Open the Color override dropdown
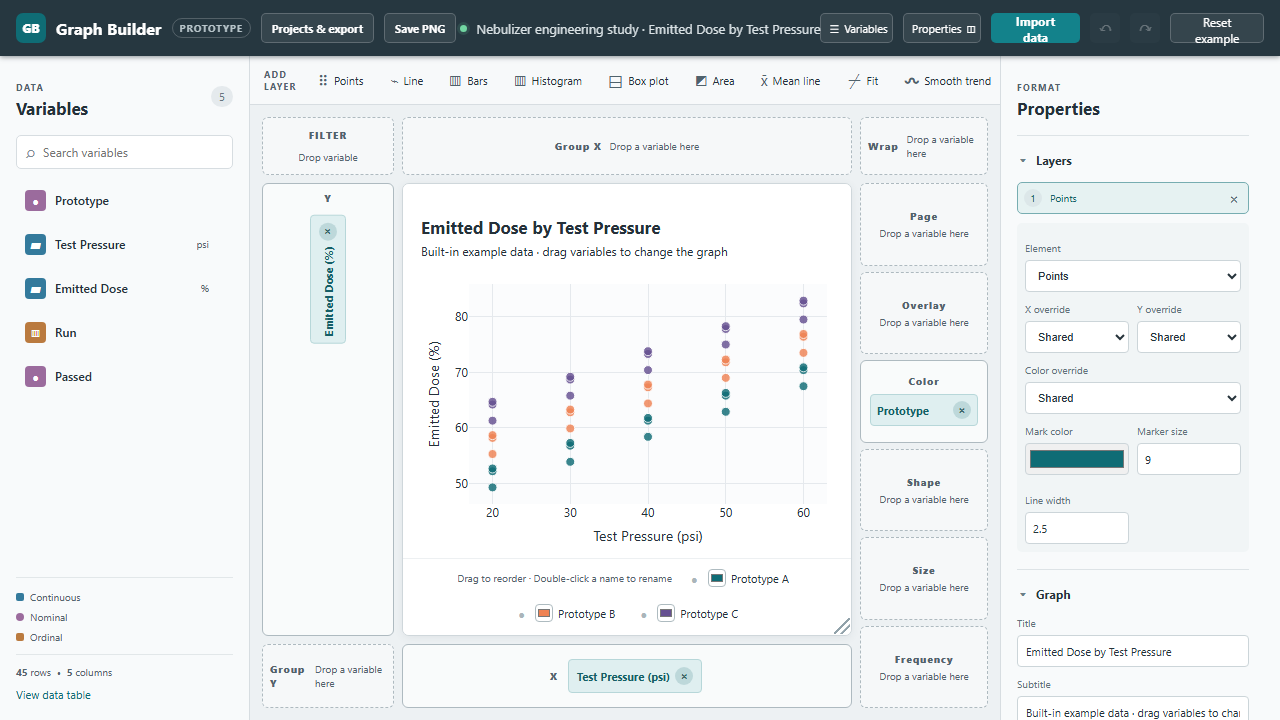The height and width of the screenshot is (720, 1280). tap(1133, 398)
